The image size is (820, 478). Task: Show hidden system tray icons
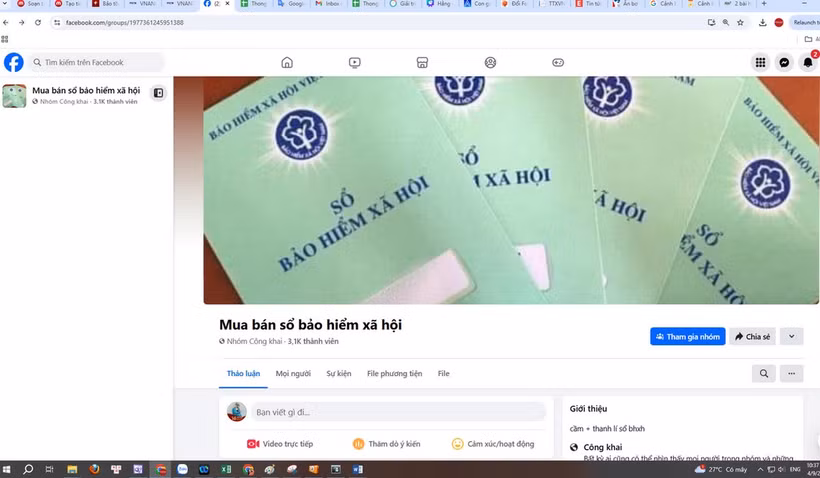[760, 469]
